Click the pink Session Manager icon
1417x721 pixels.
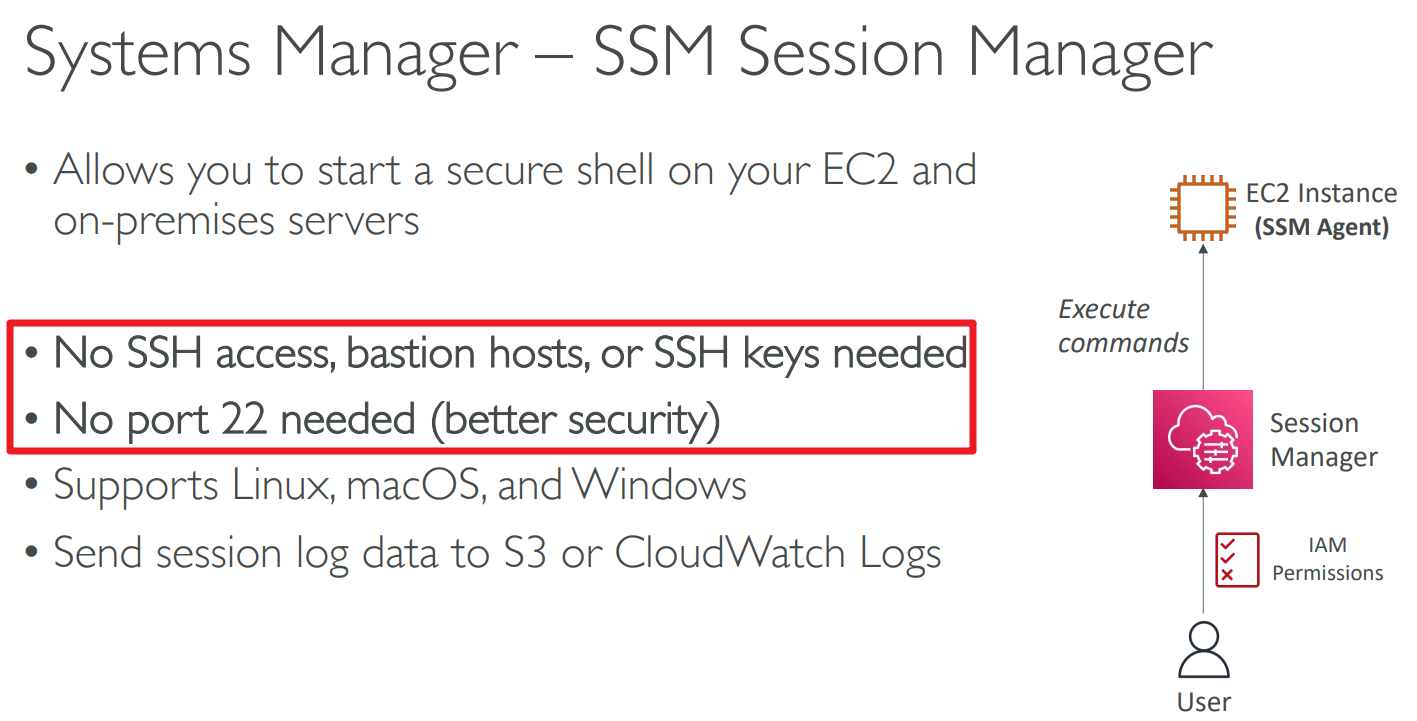[1203, 439]
